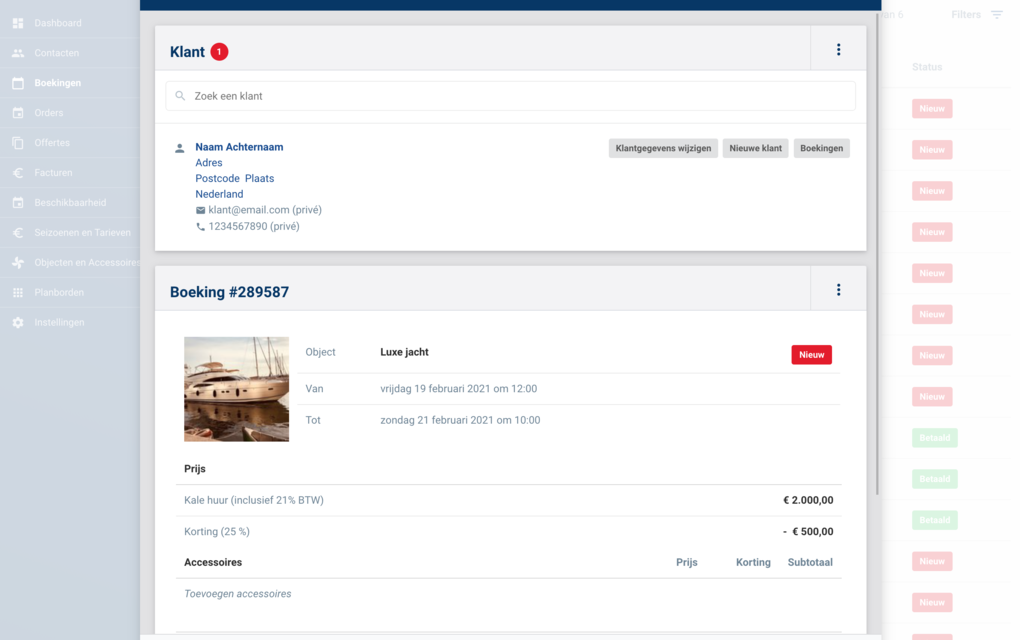Click the Zoek een klant search field
Image resolution: width=1020 pixels, height=640 pixels.
[510, 96]
